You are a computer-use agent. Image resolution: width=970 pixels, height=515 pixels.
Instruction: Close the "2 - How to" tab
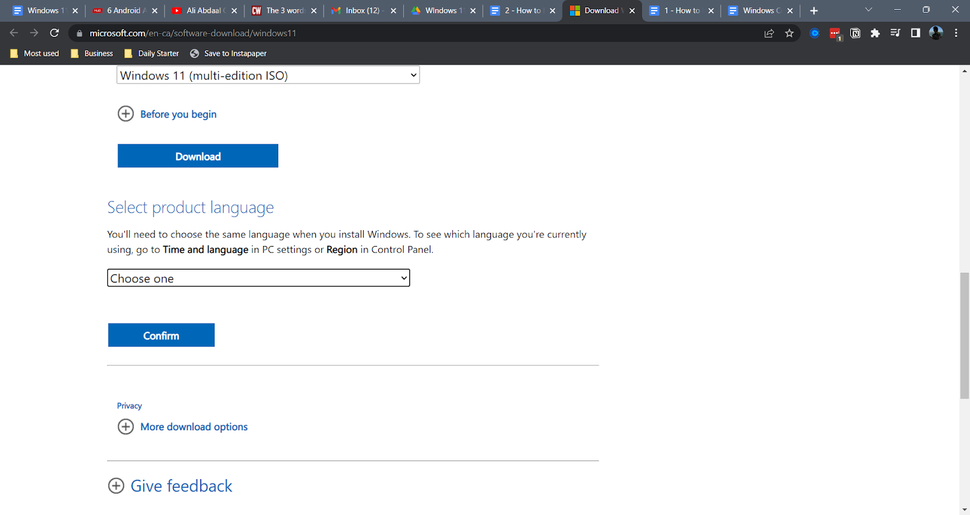552,11
